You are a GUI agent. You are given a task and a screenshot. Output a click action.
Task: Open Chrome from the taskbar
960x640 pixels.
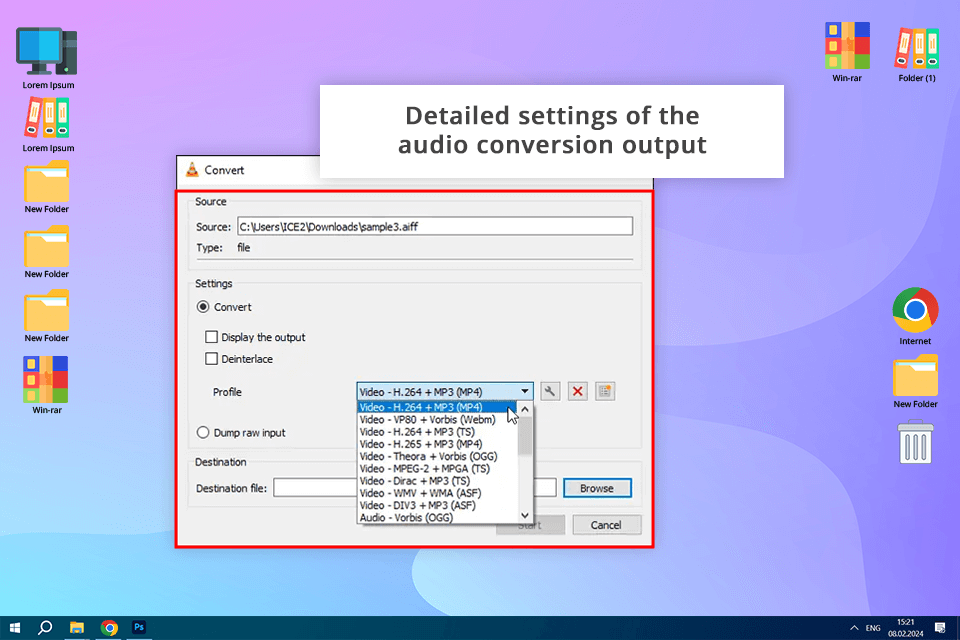[109, 627]
